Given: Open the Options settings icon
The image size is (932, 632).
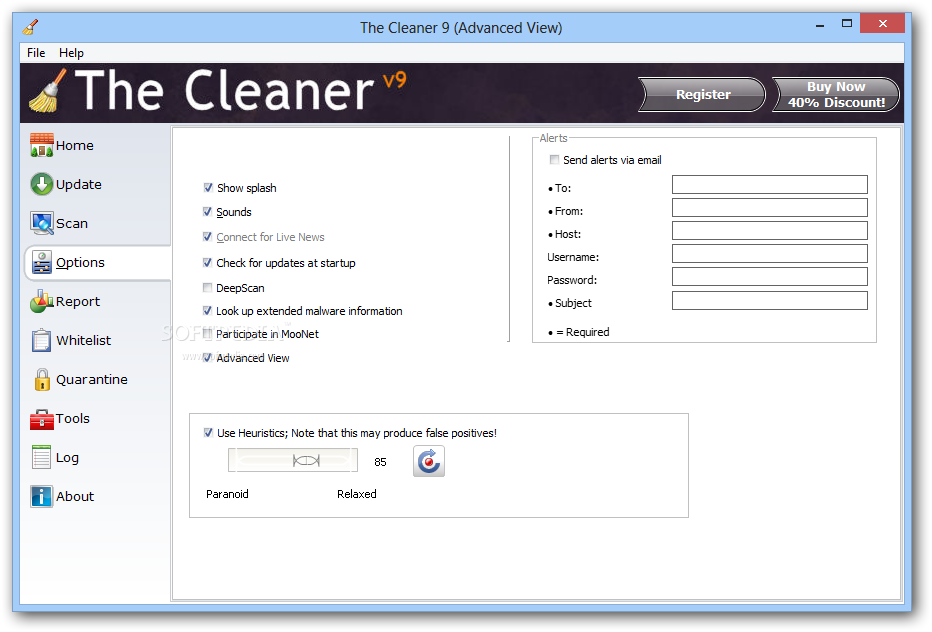Looking at the screenshot, I should [42, 262].
